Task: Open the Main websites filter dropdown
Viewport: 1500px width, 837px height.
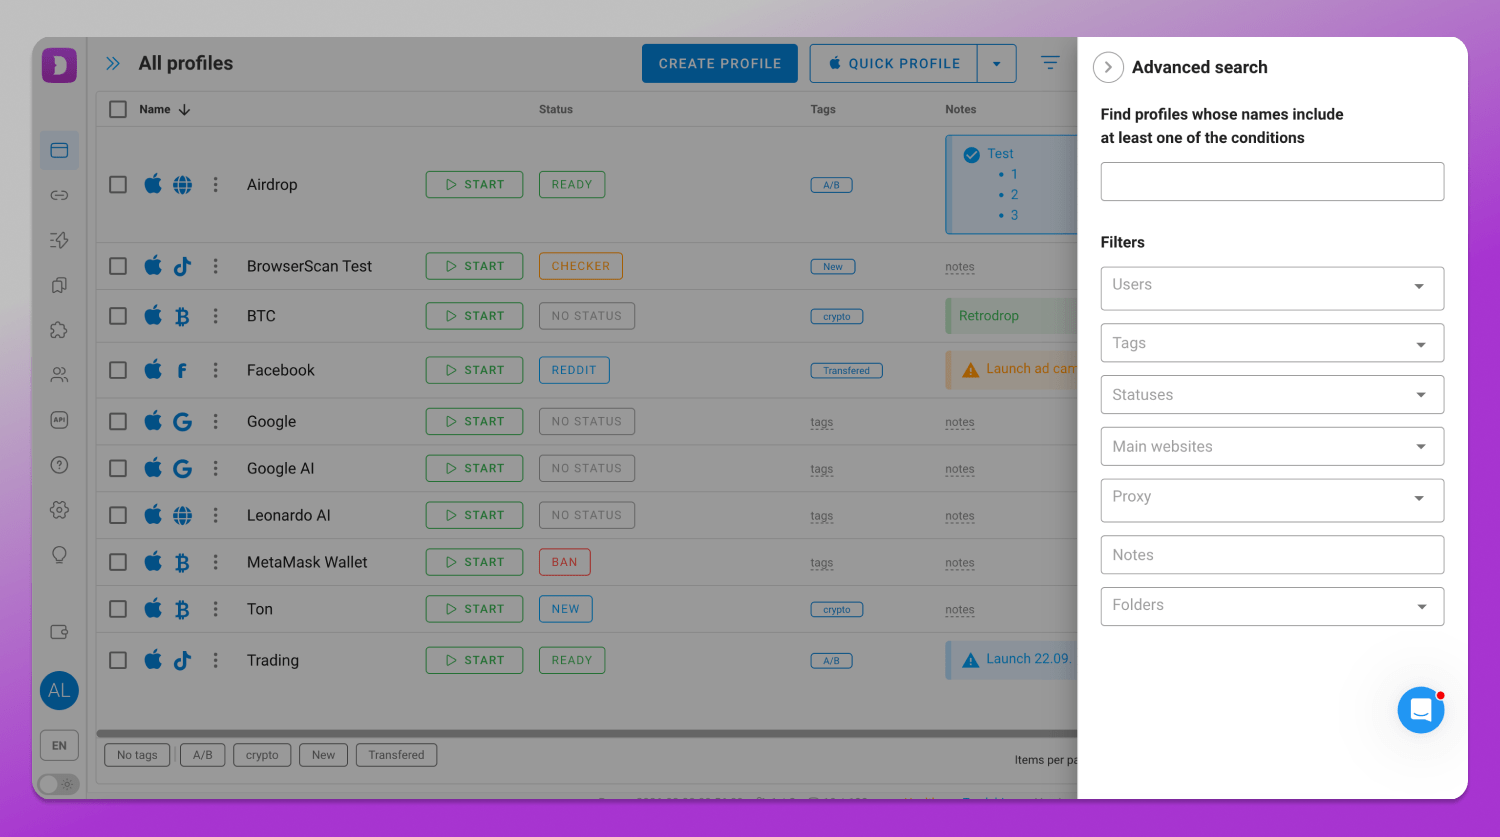Action: click(1272, 446)
